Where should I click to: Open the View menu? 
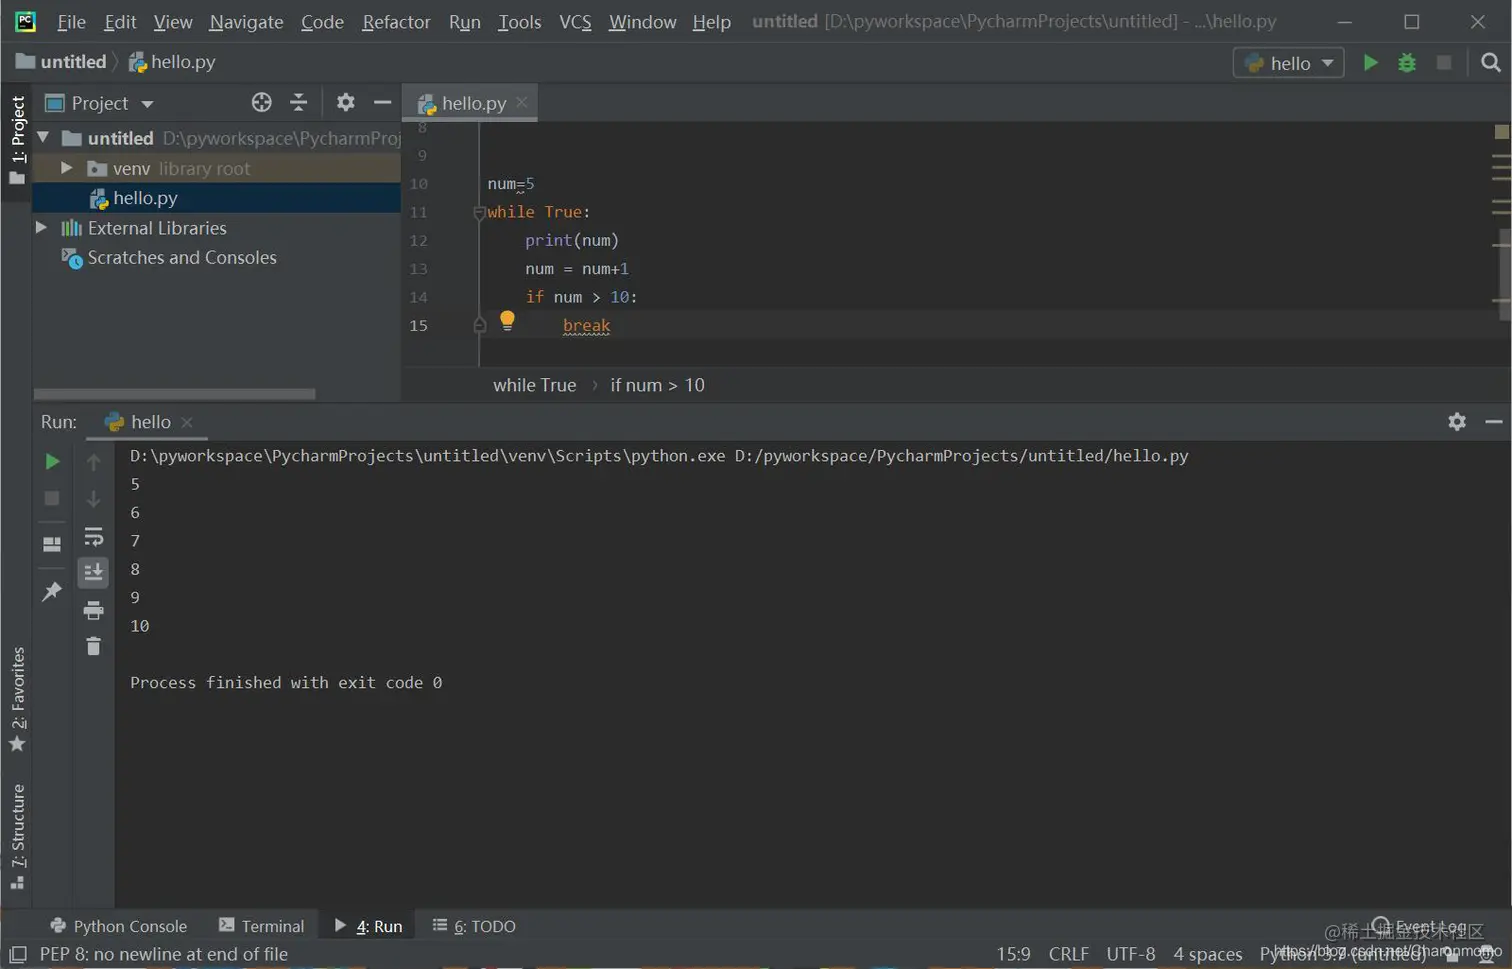pyautogui.click(x=172, y=21)
